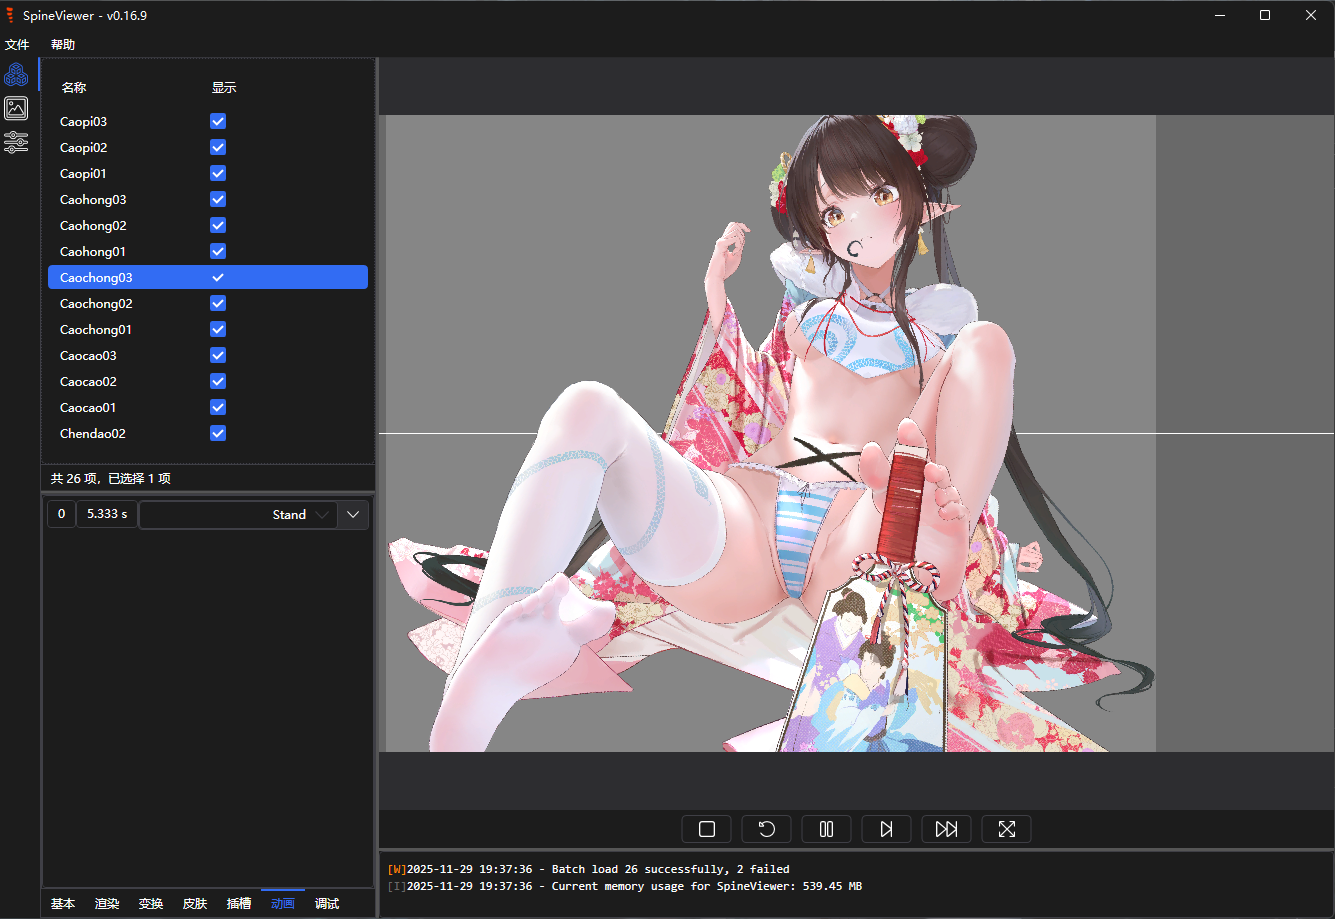Toggle display checkbox for Caocao03
Screen dimensions: 1335x919
click(x=218, y=355)
